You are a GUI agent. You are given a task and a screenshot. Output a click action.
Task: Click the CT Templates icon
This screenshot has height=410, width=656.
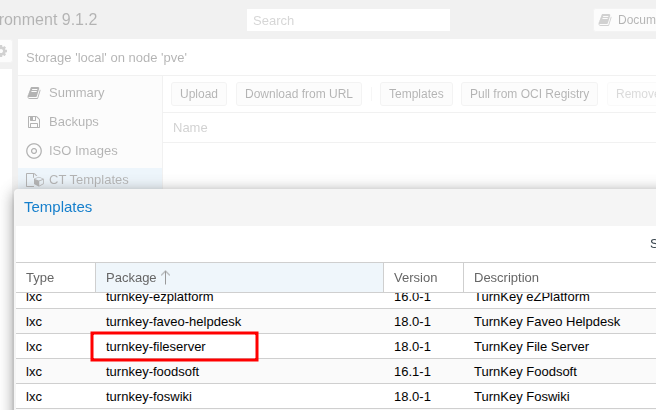[34, 180]
